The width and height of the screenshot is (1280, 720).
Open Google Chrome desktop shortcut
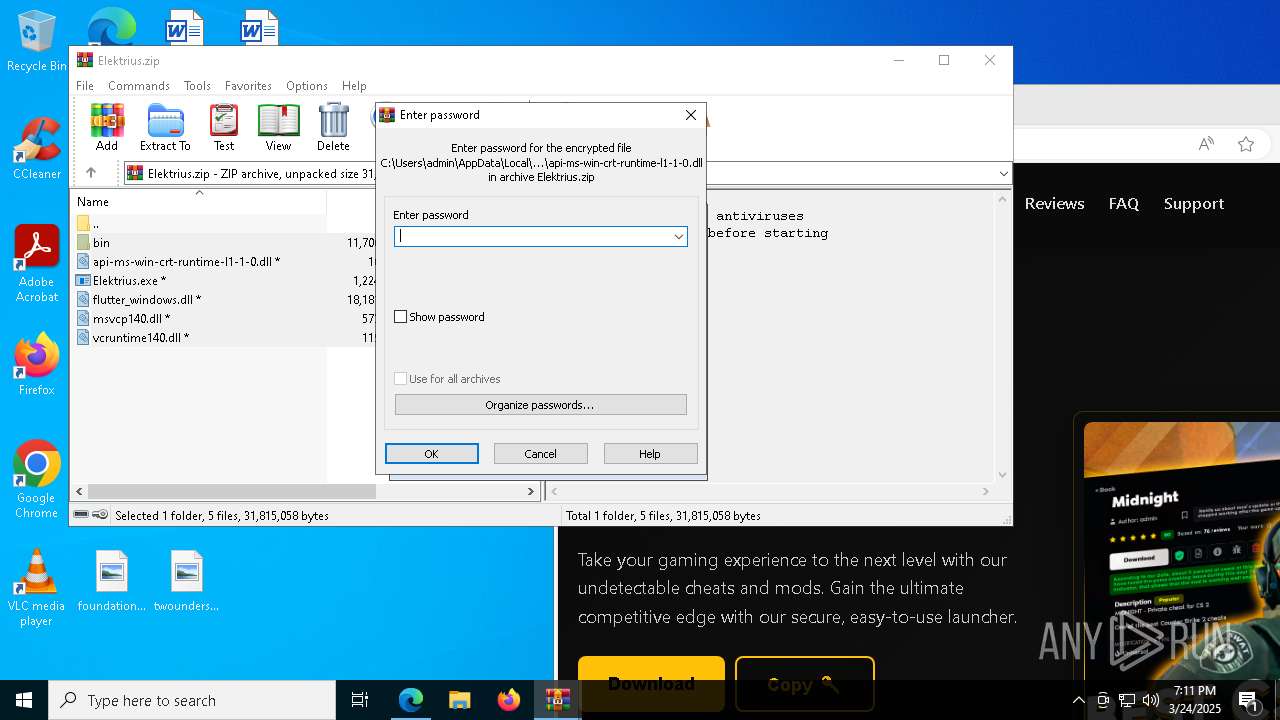36,480
